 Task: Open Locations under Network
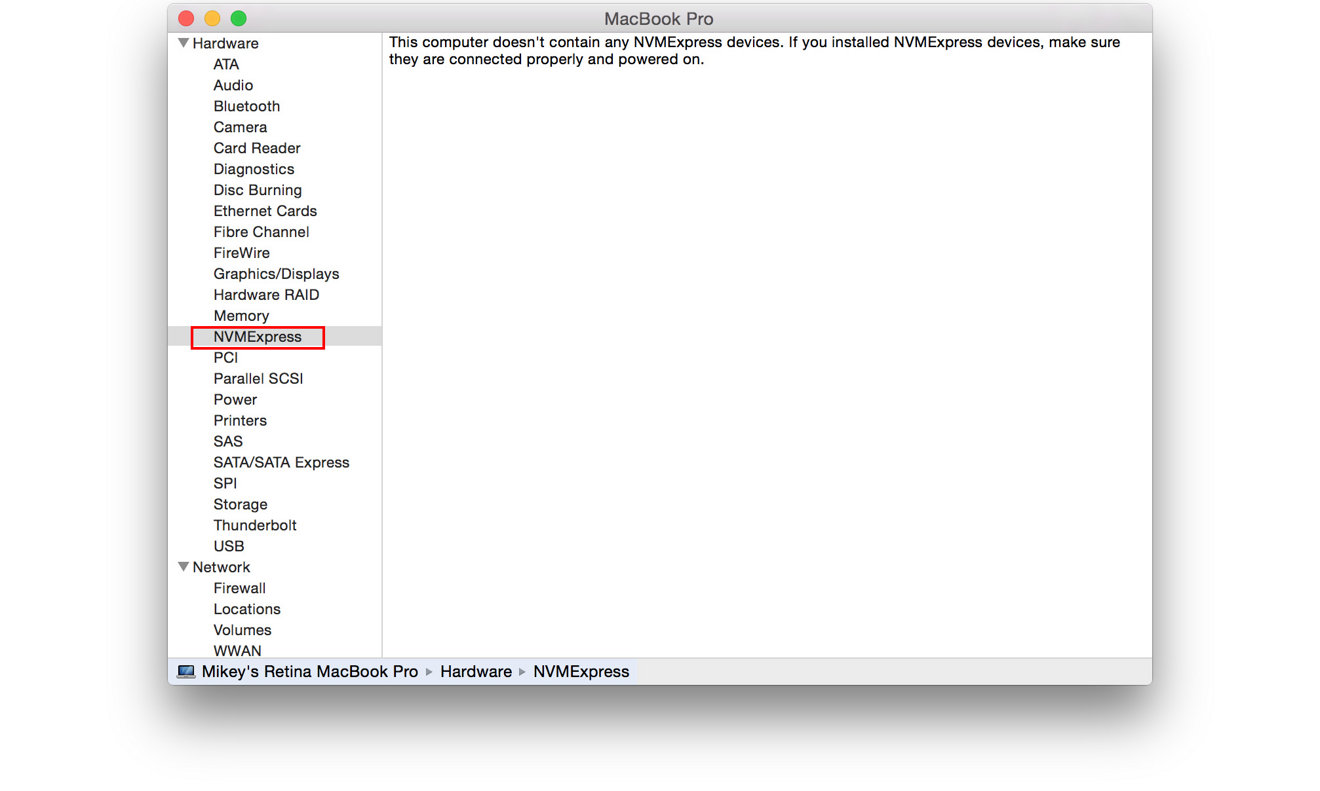pos(247,610)
